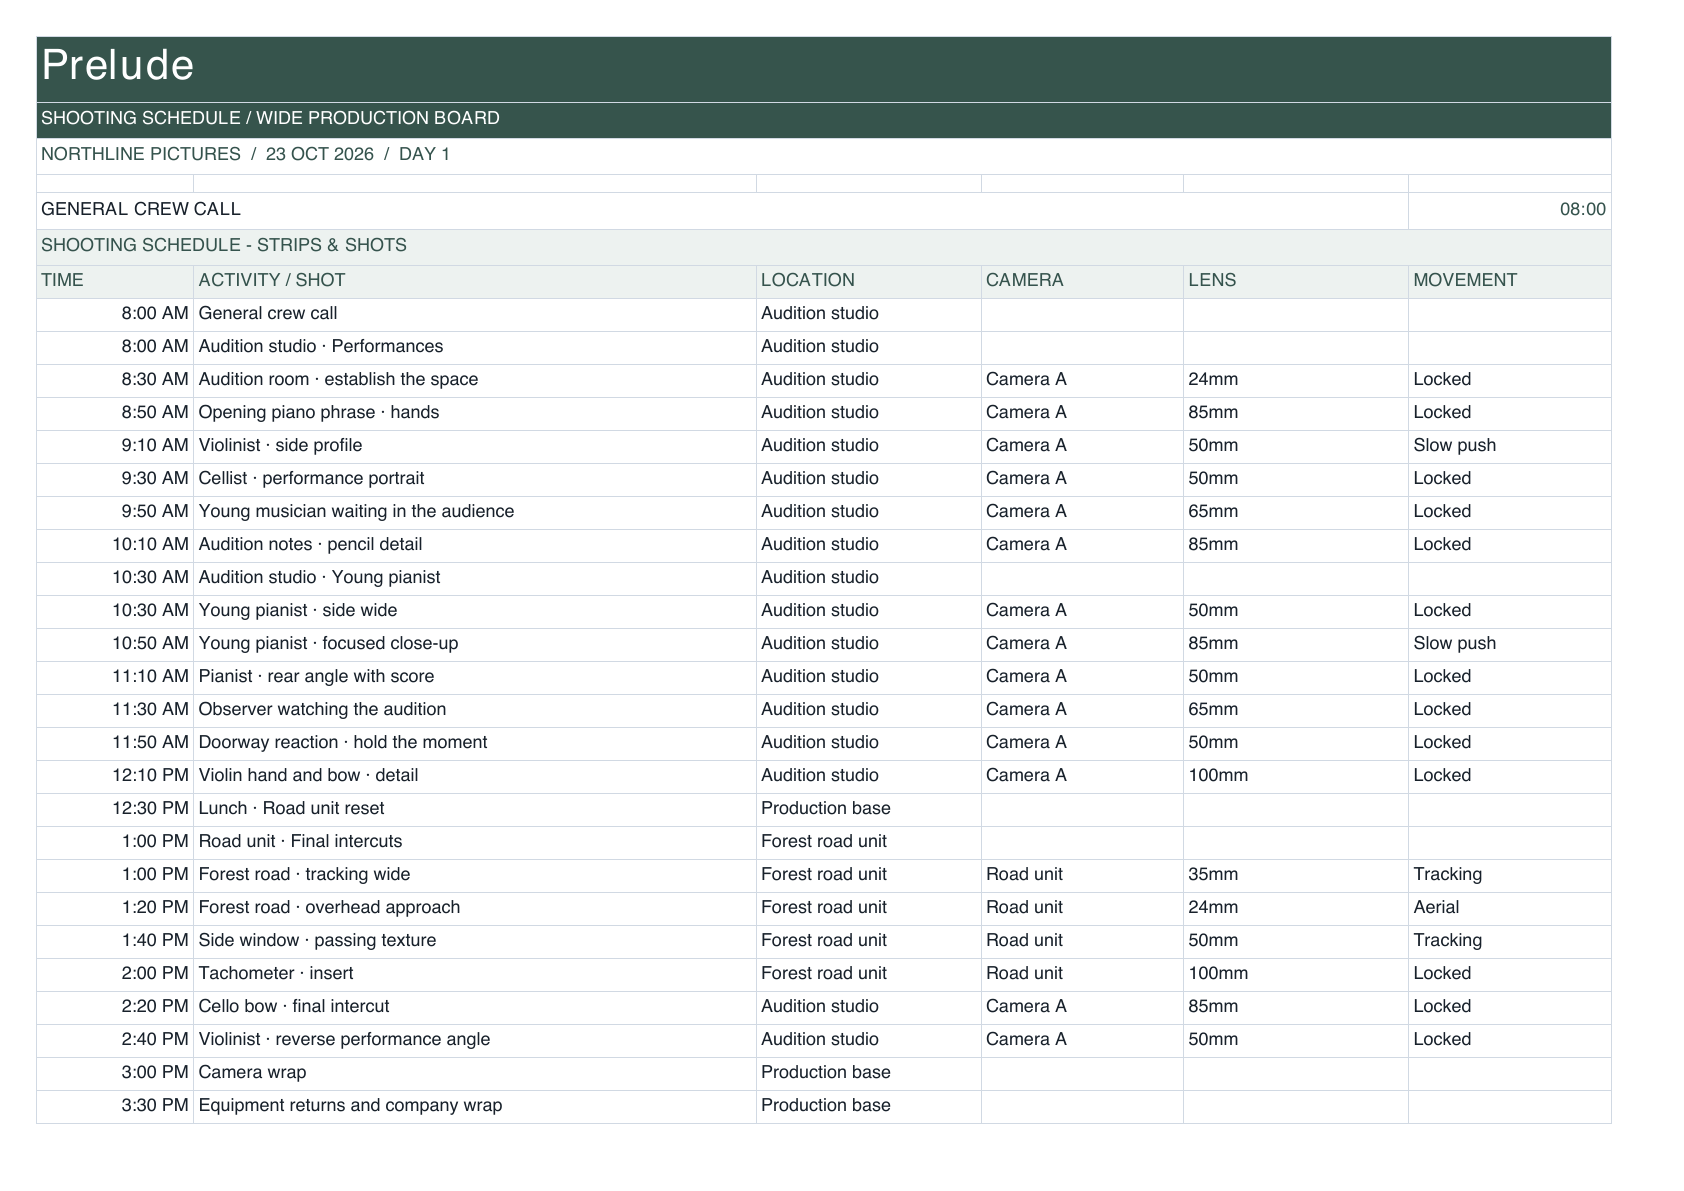This screenshot has width=1684, height=1191.
Task: Select the '12:30 PM' time cell
Action: click(x=115, y=809)
